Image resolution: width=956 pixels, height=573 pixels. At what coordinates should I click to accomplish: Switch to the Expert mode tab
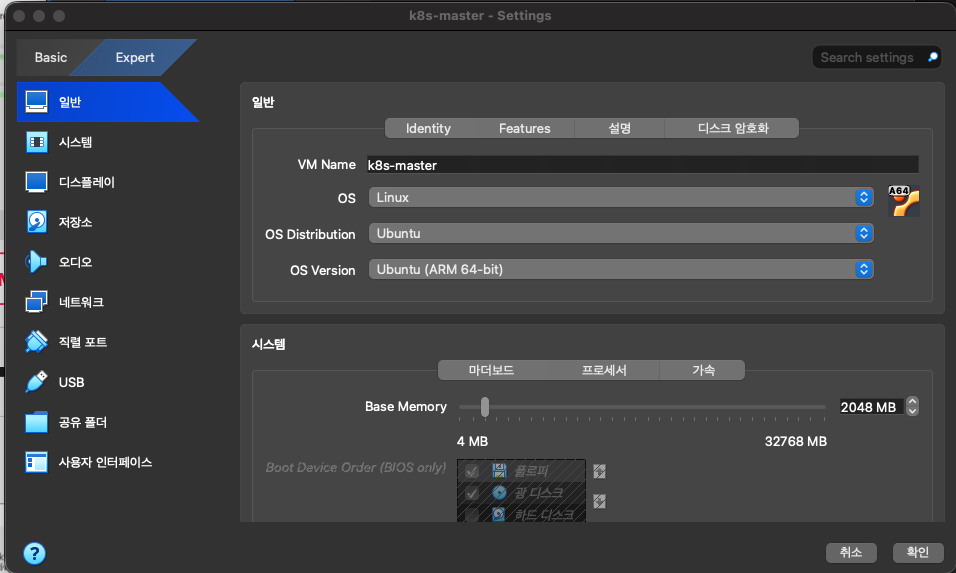coord(135,57)
